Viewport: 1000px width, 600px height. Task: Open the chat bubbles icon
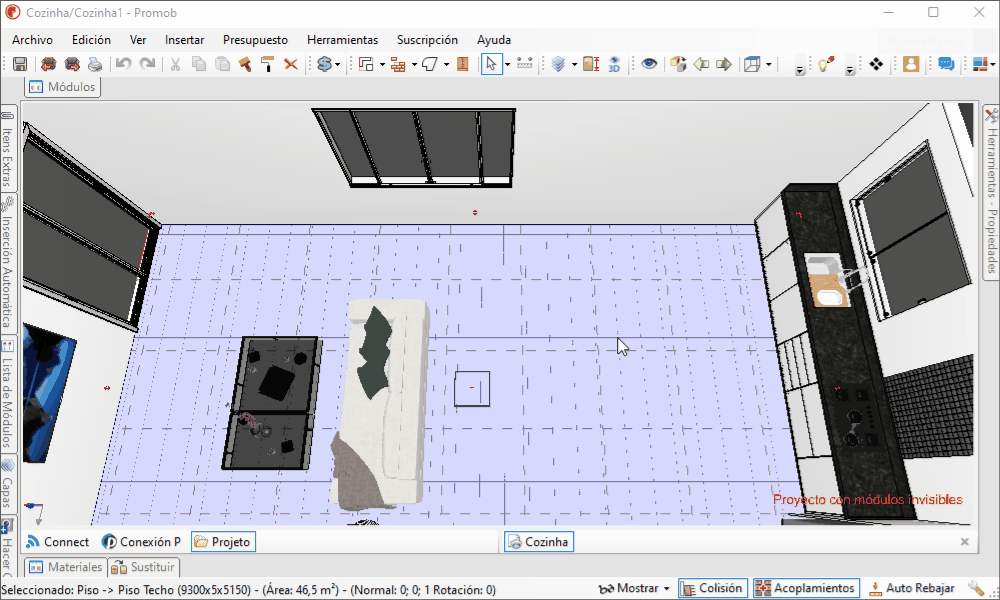click(945, 64)
